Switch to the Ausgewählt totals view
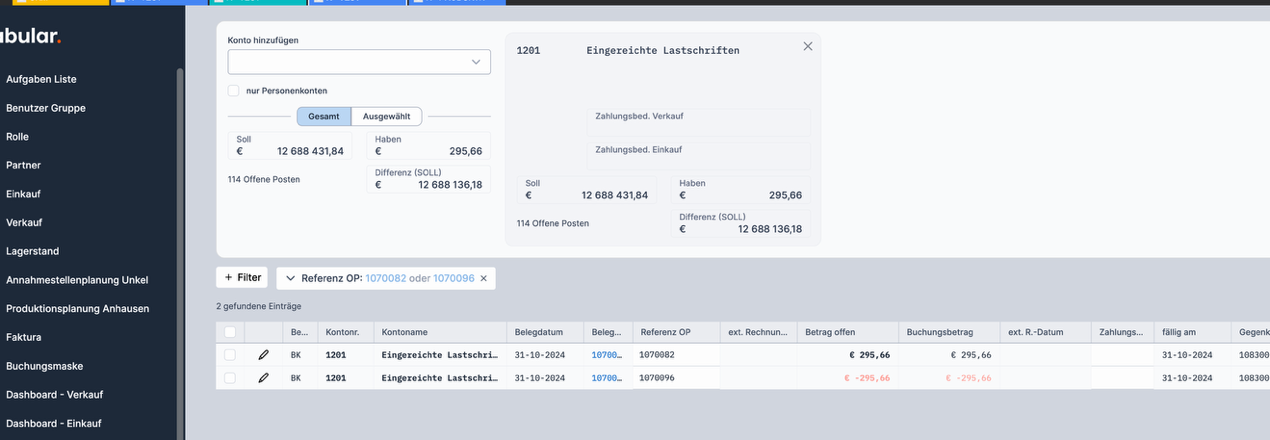 (386, 117)
